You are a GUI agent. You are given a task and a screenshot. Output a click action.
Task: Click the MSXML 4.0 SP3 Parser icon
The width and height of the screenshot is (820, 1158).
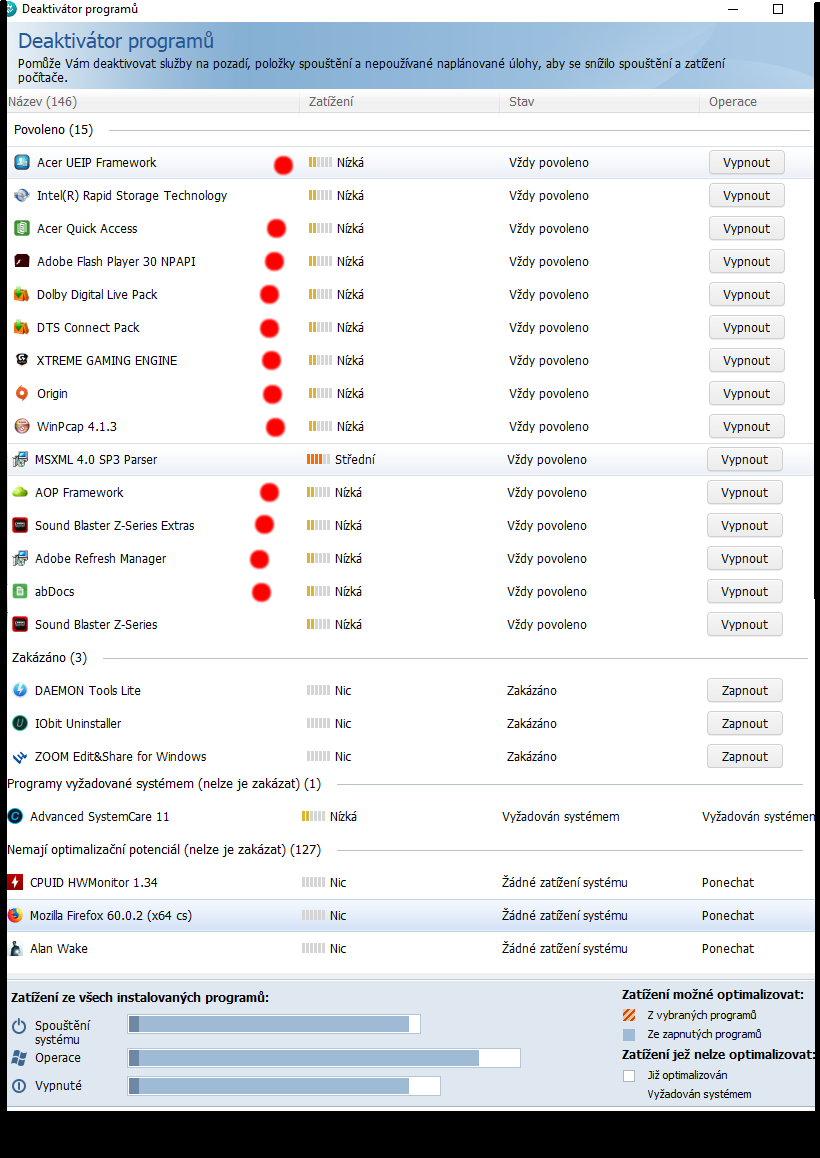pyautogui.click(x=20, y=459)
